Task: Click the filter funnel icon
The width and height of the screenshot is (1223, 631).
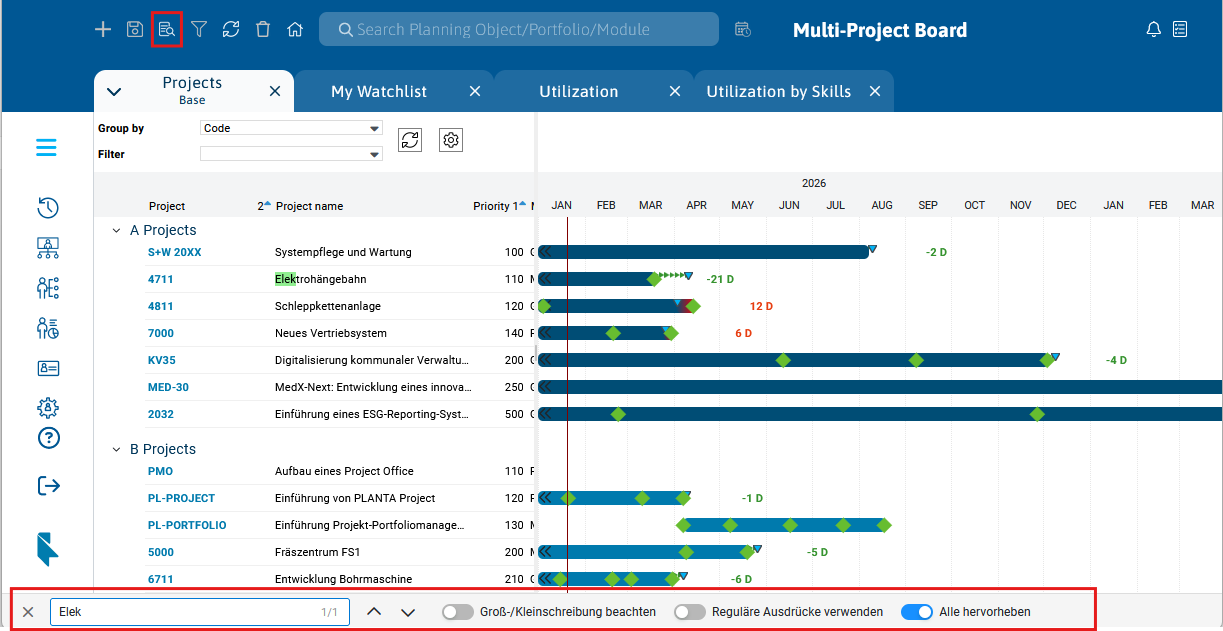Action: [x=199, y=29]
